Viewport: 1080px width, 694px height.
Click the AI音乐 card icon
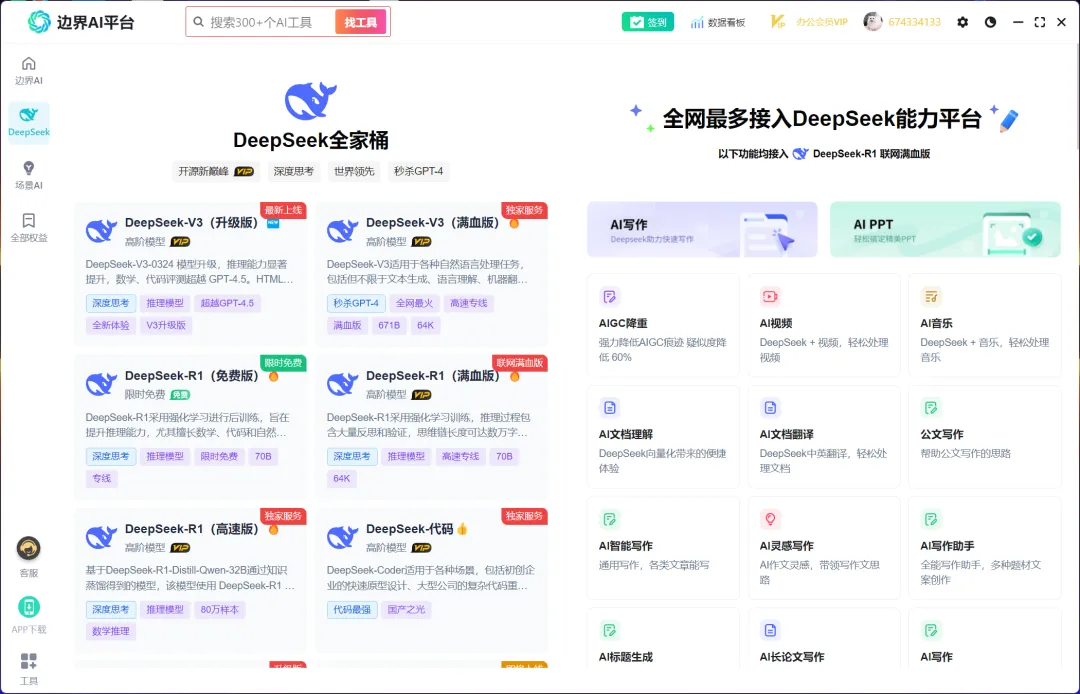pos(931,297)
